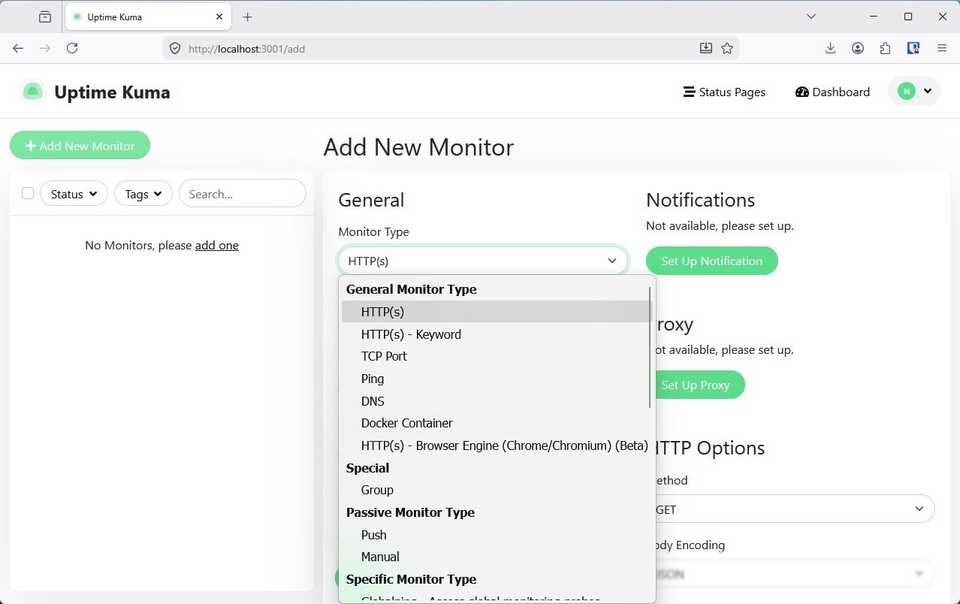Screen dimensions: 960x604
Task: Click the monitor Search field
Action: [x=242, y=194]
